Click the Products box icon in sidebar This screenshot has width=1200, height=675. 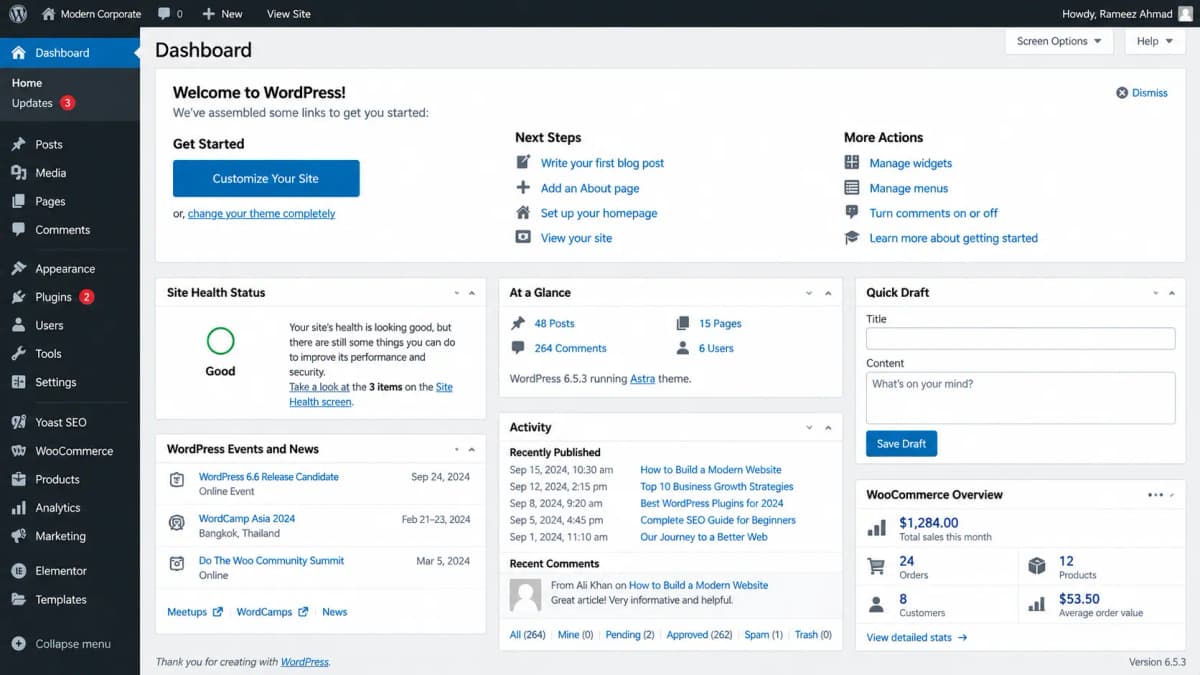18,479
